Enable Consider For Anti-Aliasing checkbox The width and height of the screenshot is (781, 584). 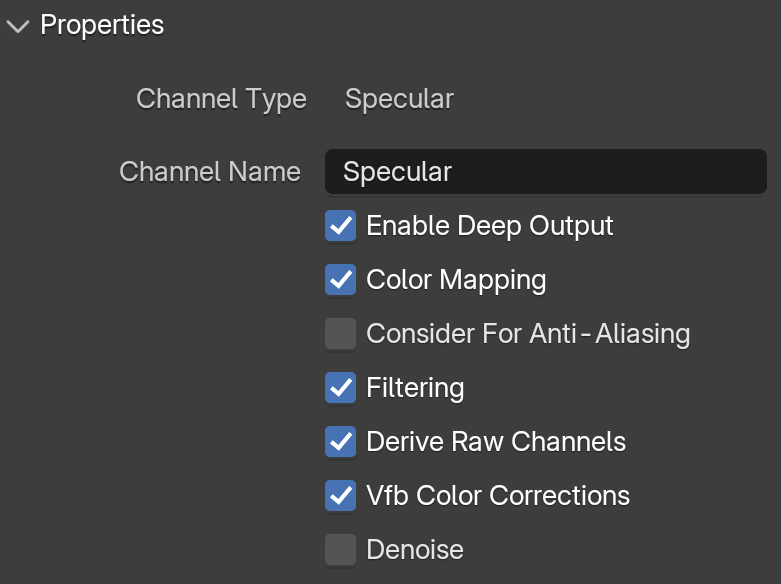[x=341, y=333]
